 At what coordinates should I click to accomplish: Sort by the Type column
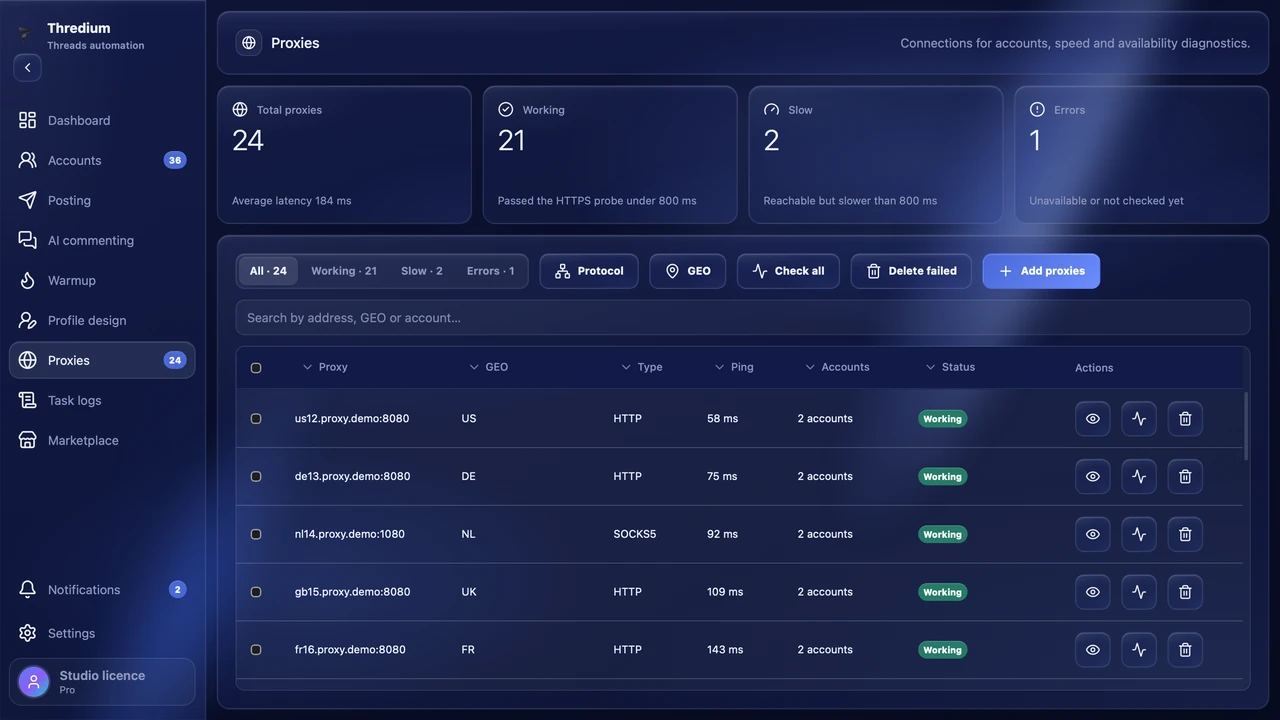(641, 367)
